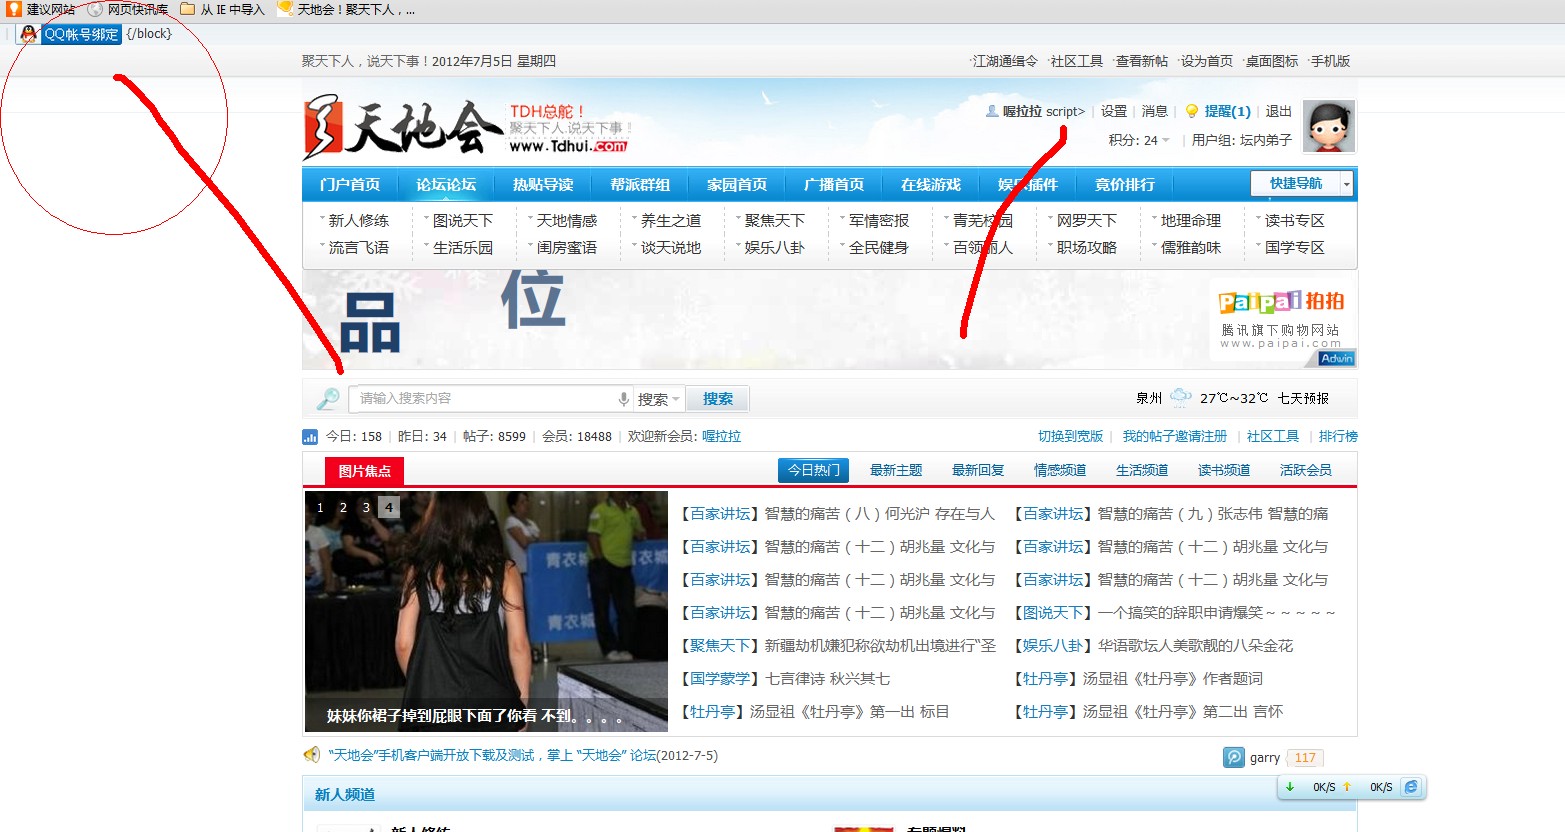Switch to the 最新回复 tab
Viewport: 1565px width, 832px height.
point(978,470)
